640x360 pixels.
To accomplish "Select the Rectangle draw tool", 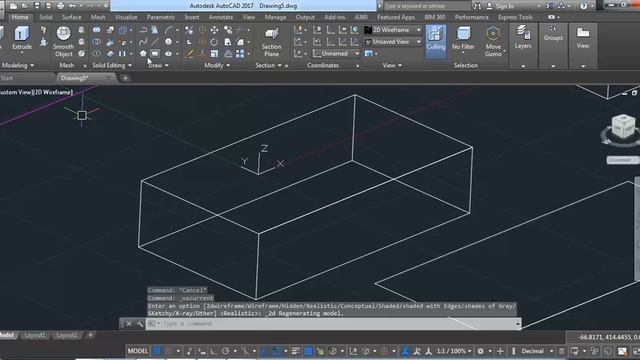I will coord(155,53).
